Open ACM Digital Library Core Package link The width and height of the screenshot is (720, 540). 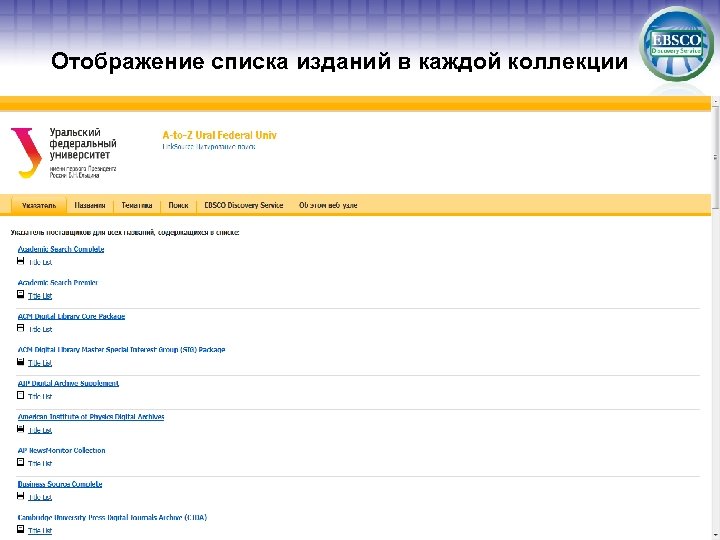[x=71, y=316]
